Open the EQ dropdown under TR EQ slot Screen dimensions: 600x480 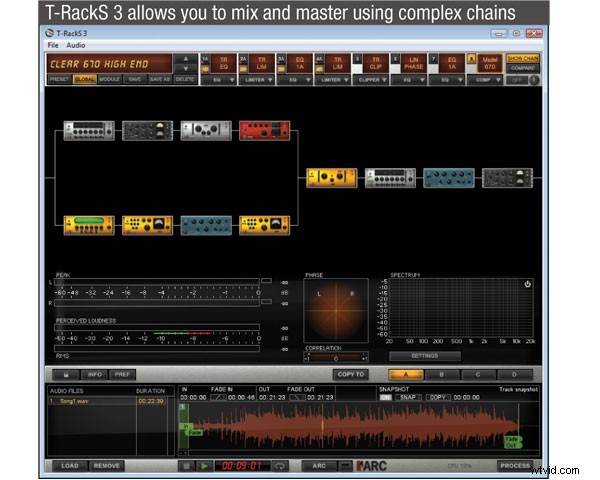[x=219, y=80]
